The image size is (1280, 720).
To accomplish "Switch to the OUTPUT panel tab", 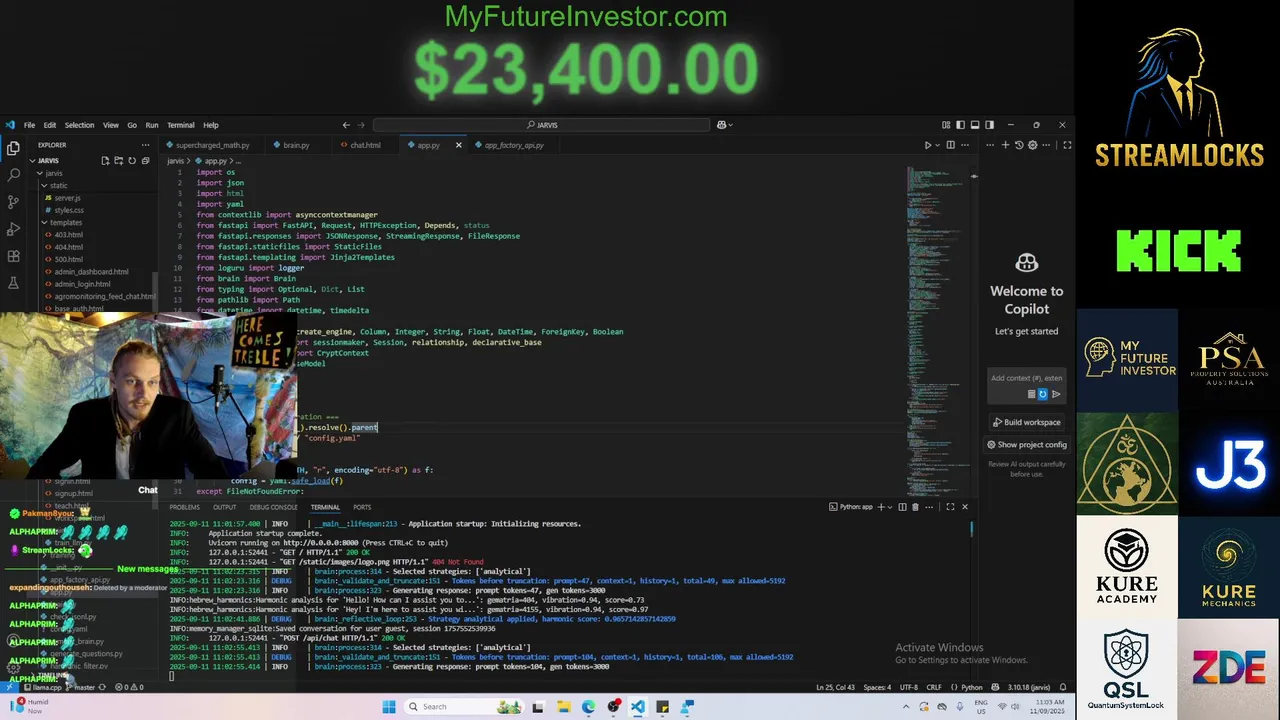I will [x=224, y=507].
